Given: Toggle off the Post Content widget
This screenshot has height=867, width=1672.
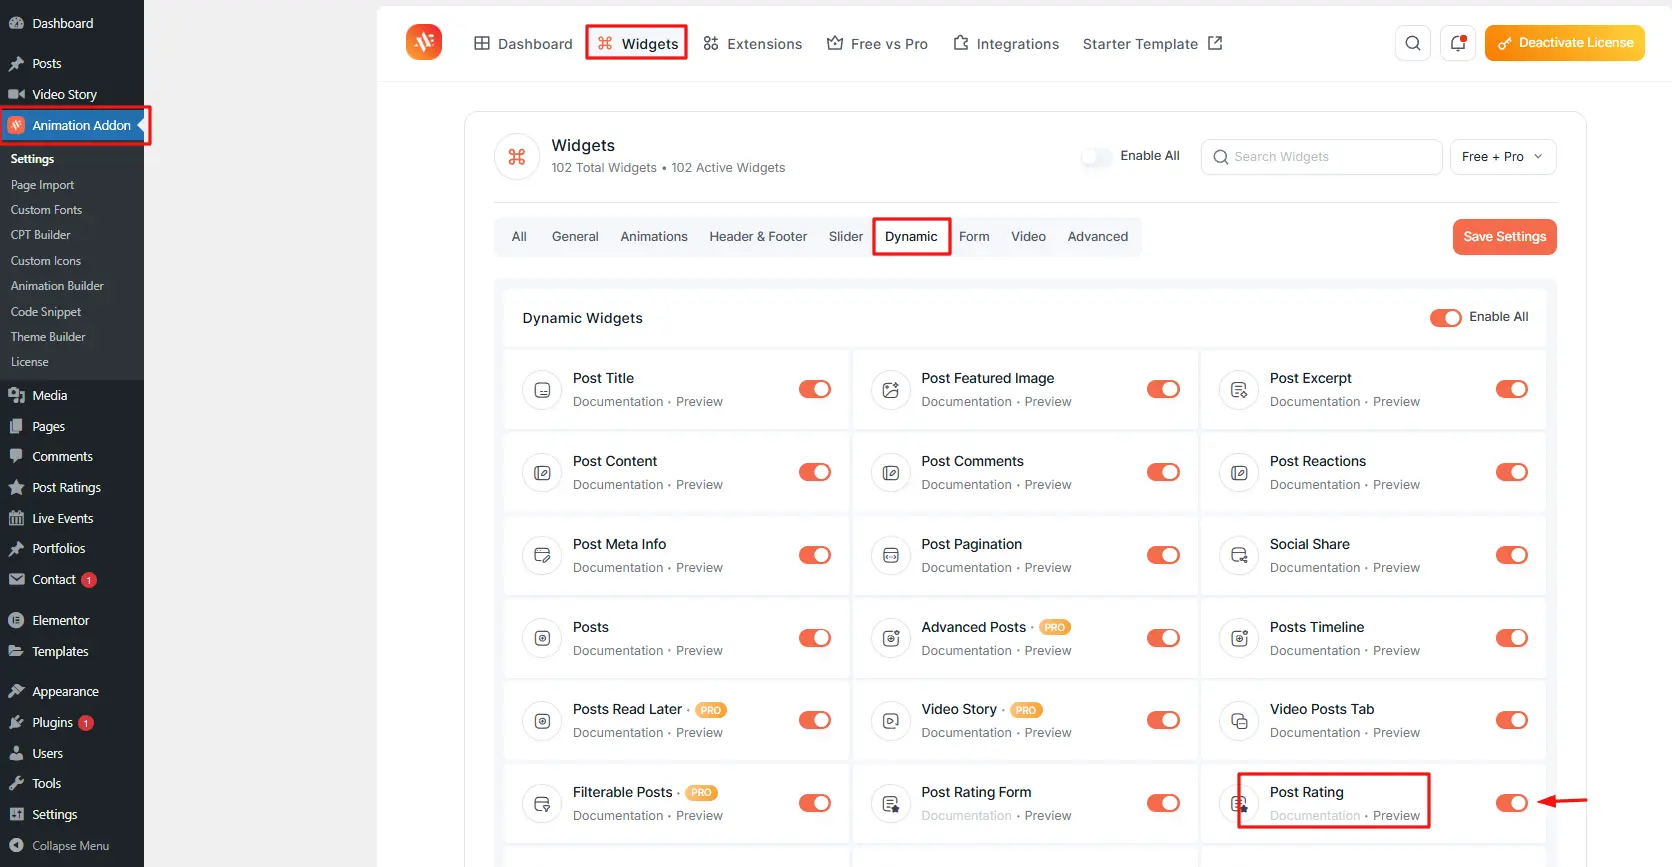Looking at the screenshot, I should (814, 472).
